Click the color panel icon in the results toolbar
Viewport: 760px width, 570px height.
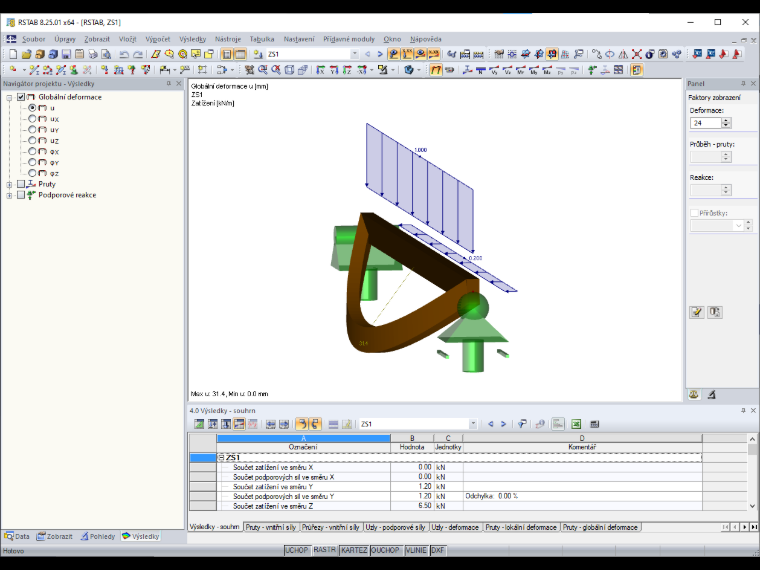(636, 70)
